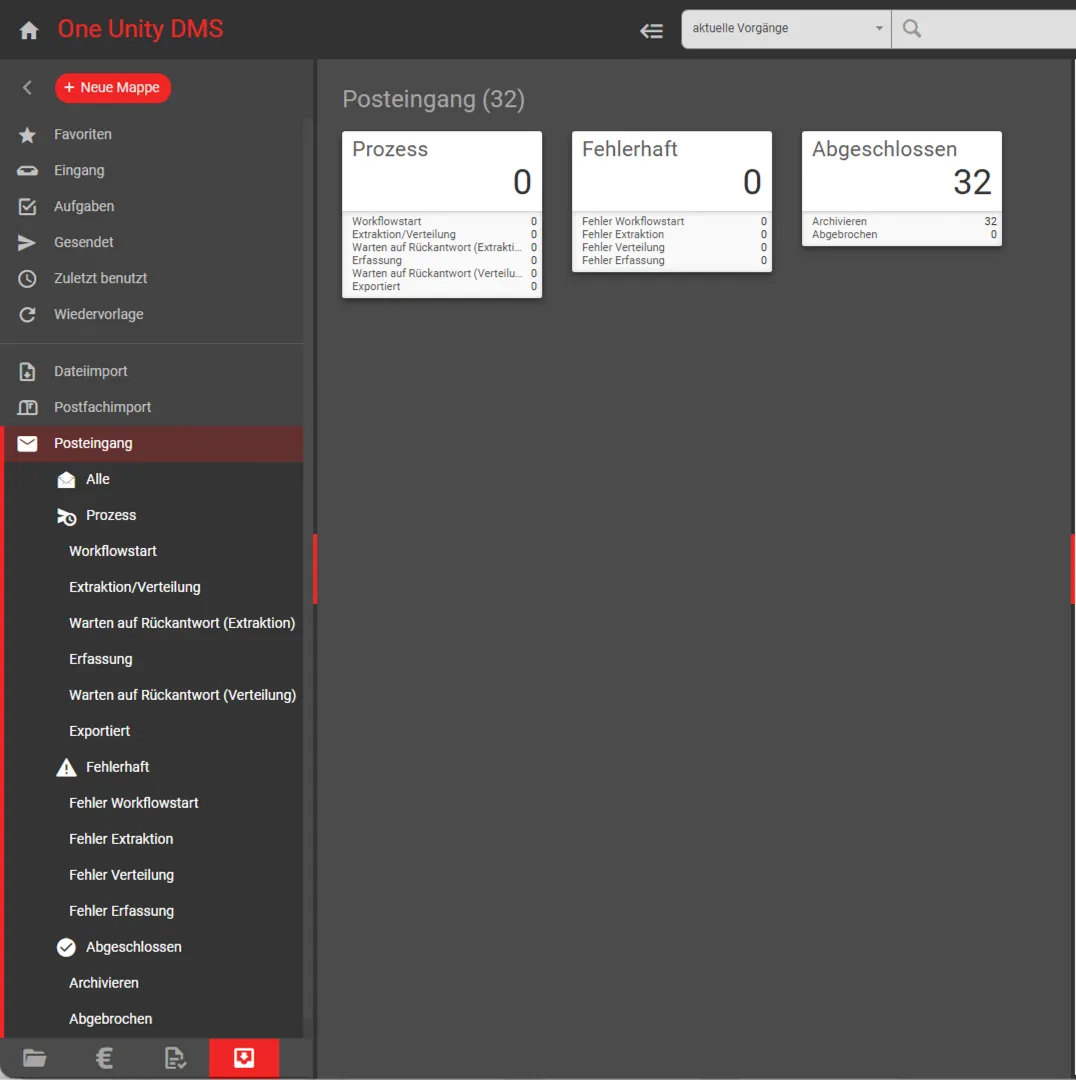
Task: Click the Posteingang envelope icon
Action: [28, 444]
